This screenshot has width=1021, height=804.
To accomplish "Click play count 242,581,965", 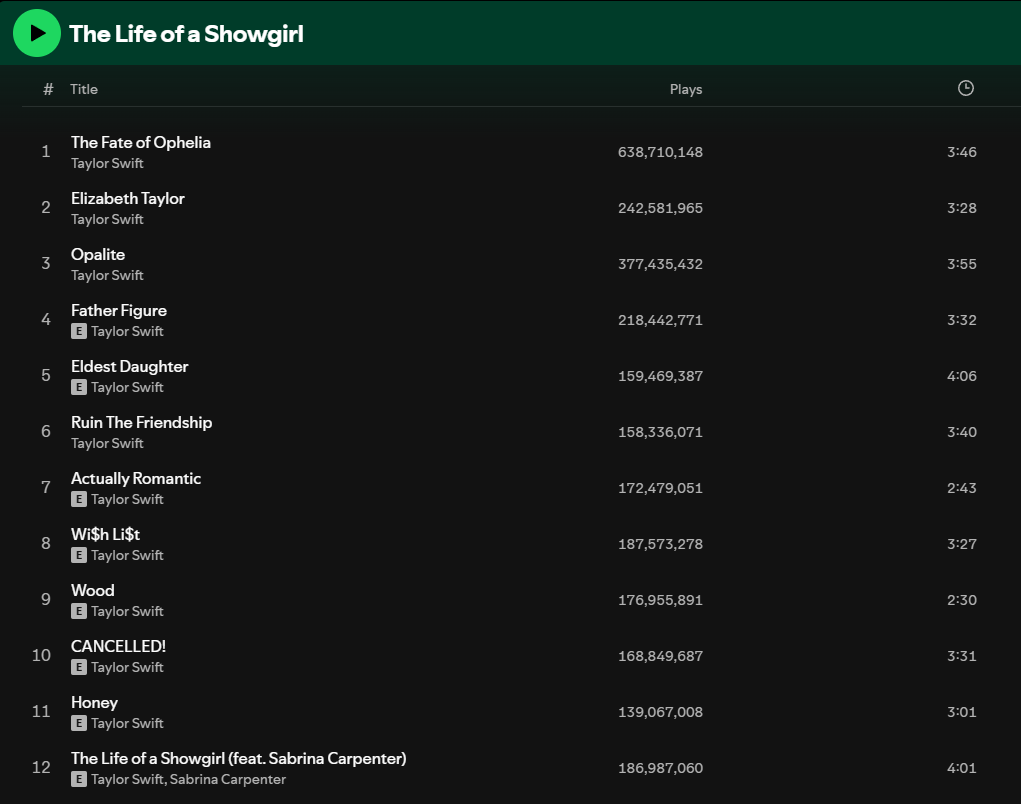I will click(660, 208).
